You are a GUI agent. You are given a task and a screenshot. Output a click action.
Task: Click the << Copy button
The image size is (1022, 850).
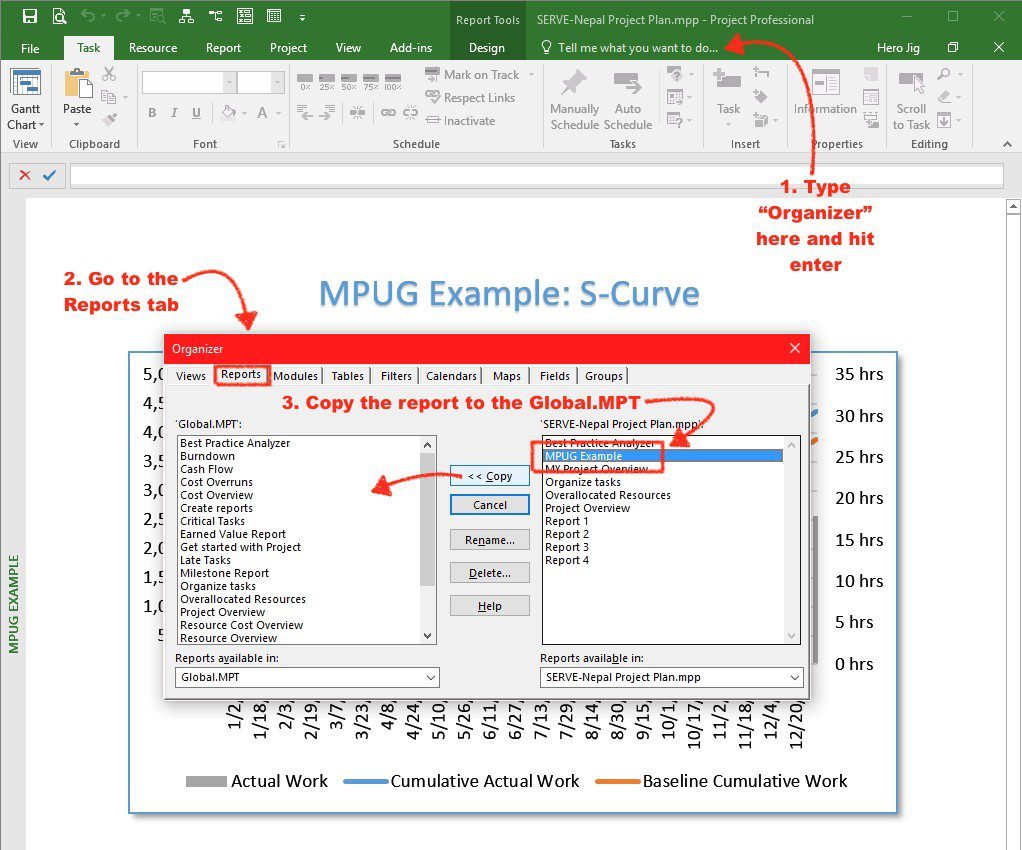click(x=489, y=476)
